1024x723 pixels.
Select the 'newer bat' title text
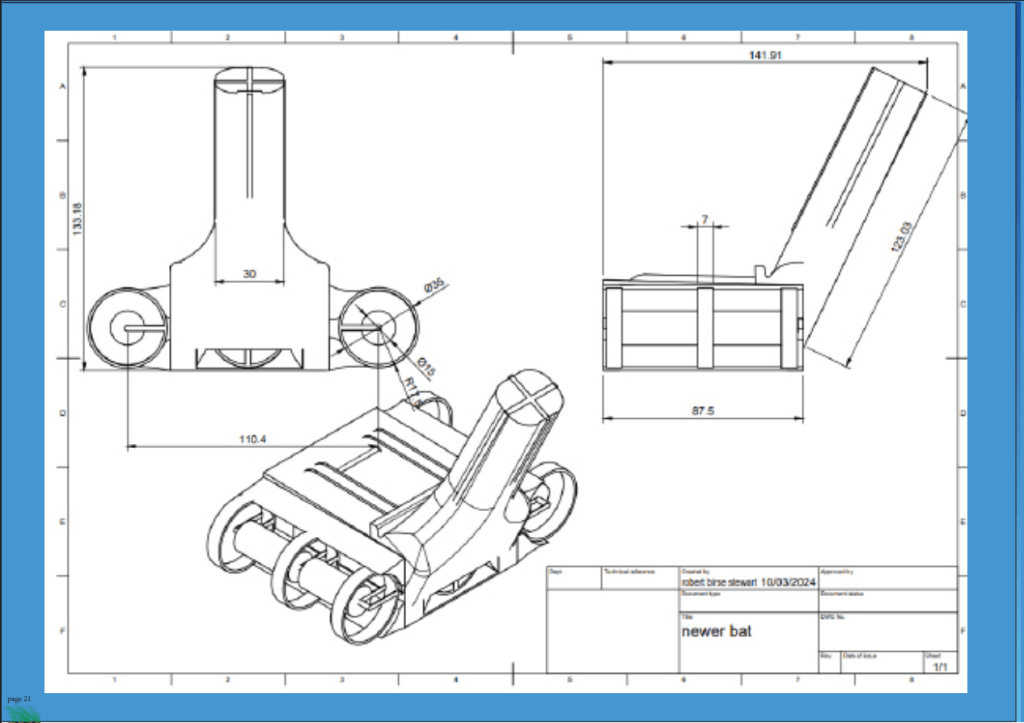[x=716, y=632]
